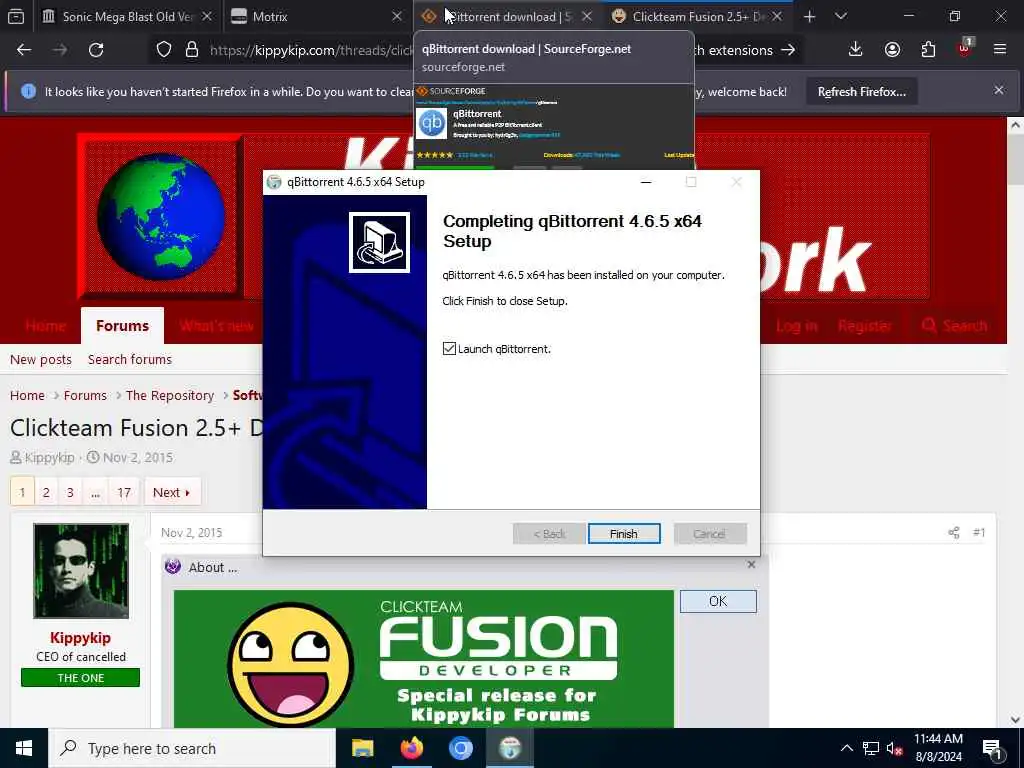
Task: Reload the page with the refresh icon
Action: (x=96, y=50)
